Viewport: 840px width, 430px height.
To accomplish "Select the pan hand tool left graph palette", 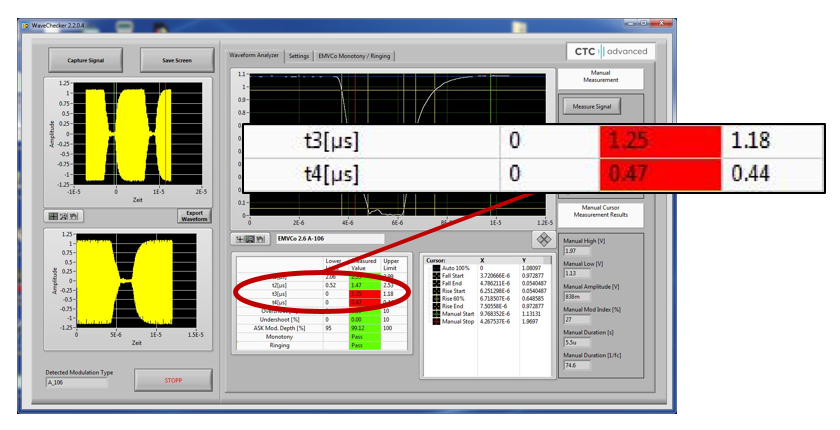I will click(74, 216).
